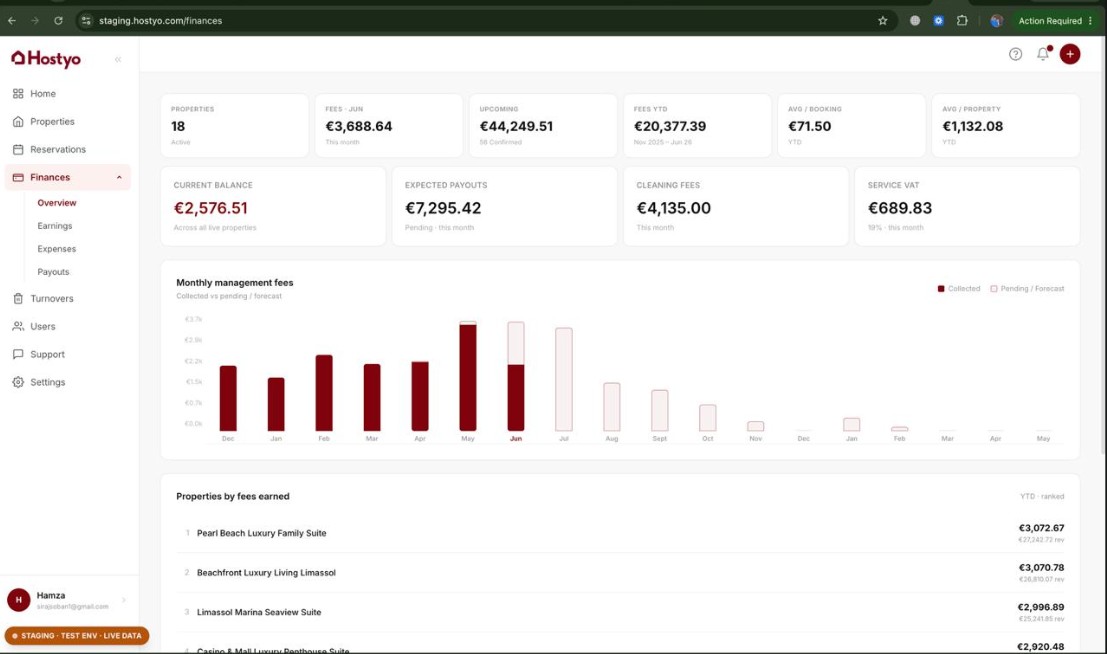Open the help question-mark icon
Viewport: 1107px width, 654px height.
coord(1015,54)
